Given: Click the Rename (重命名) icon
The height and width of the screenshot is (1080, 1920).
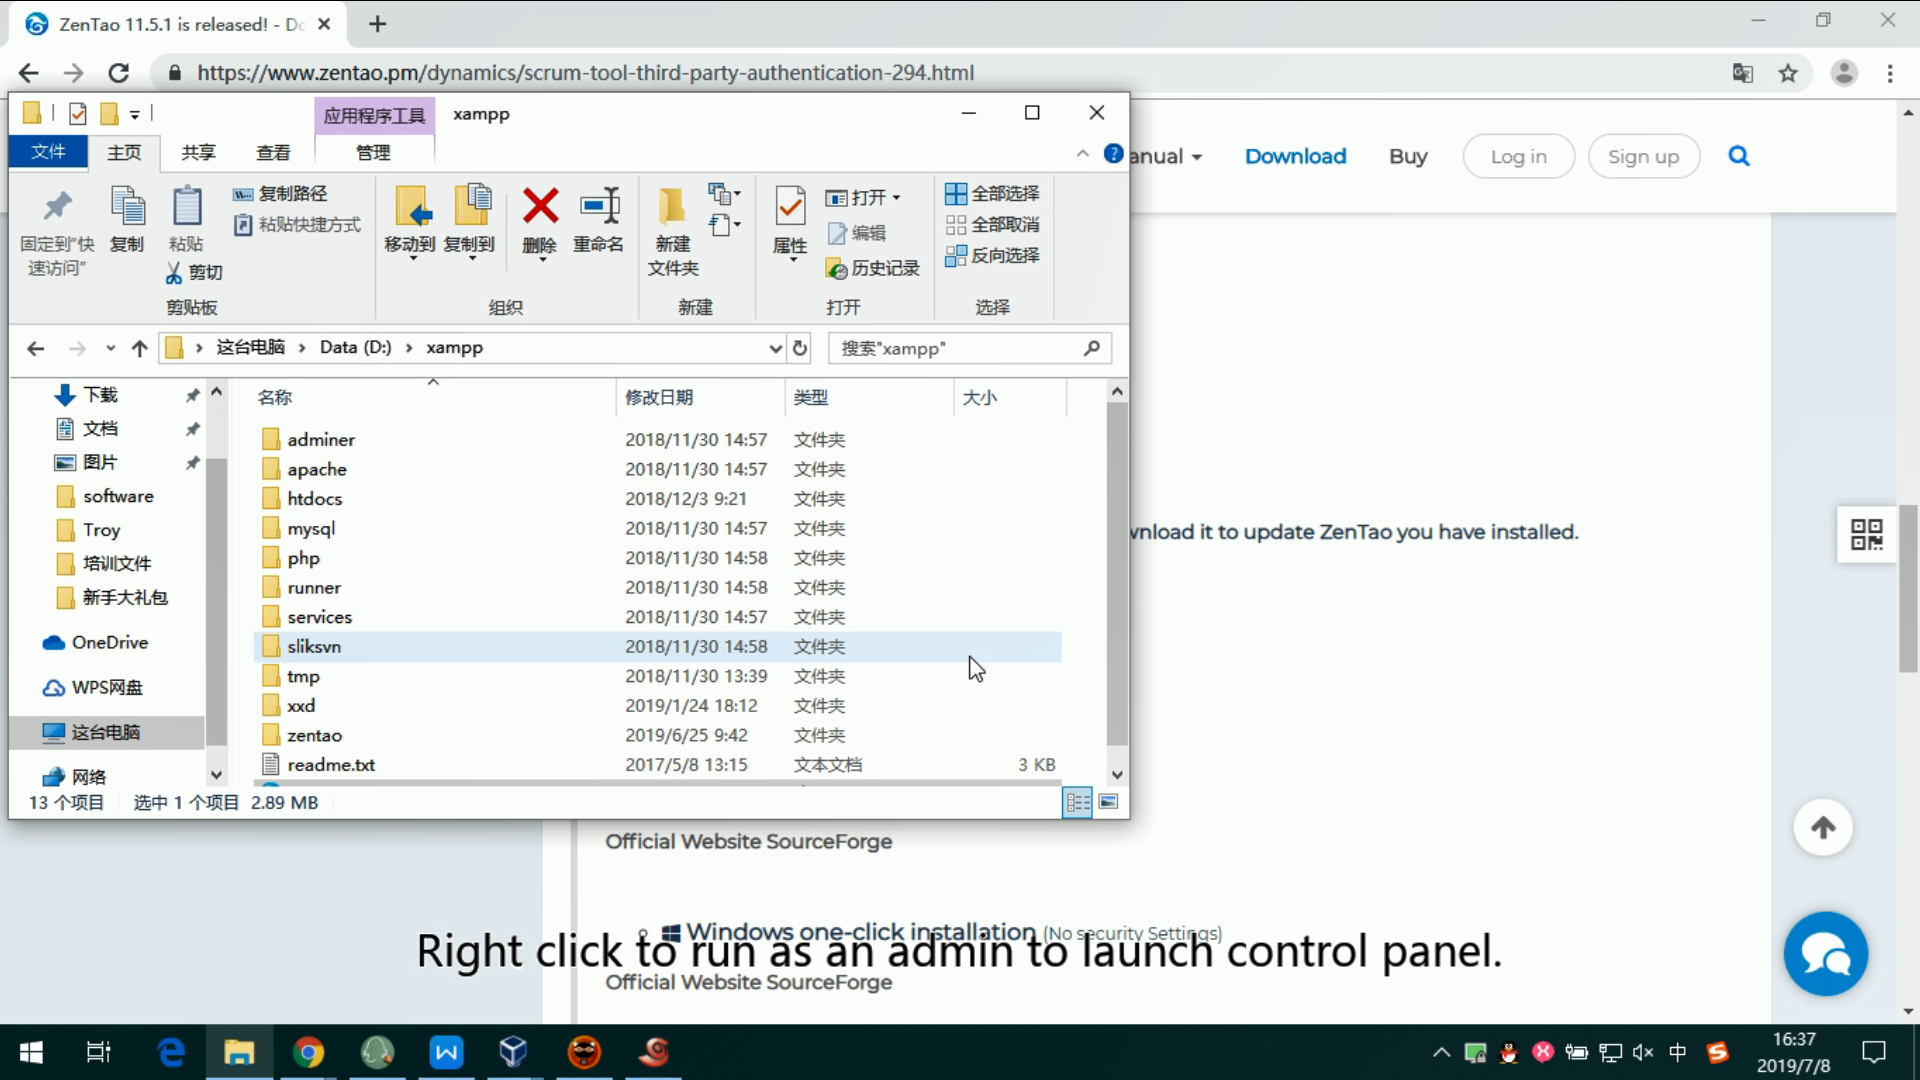Looking at the screenshot, I should [x=599, y=220].
